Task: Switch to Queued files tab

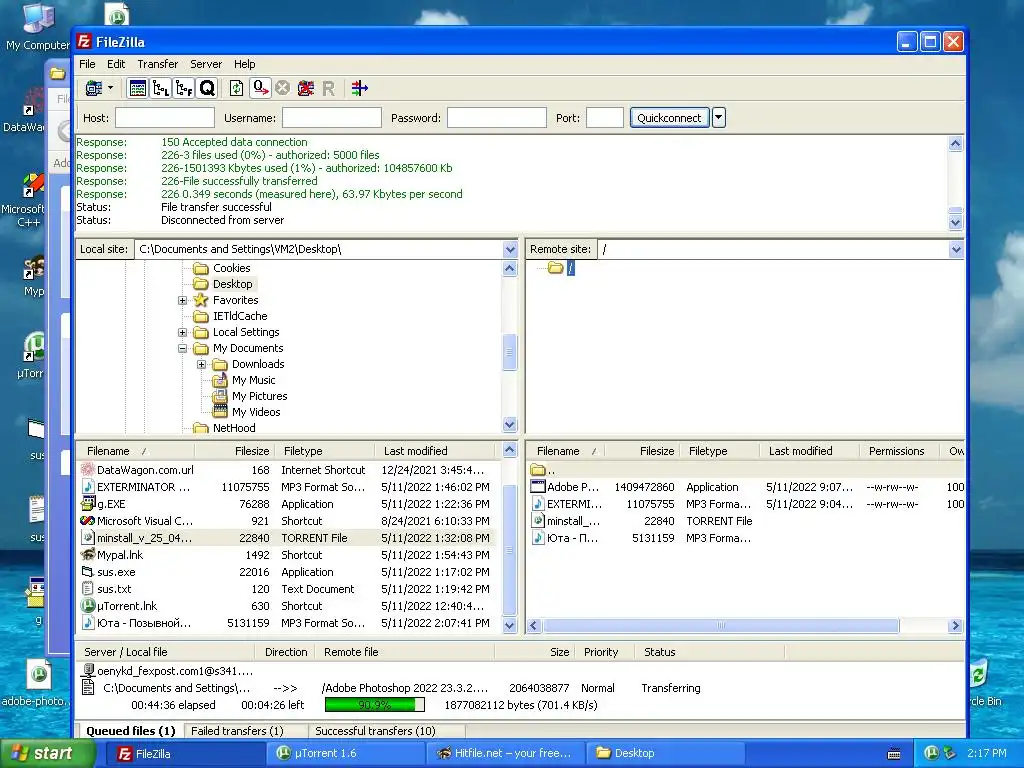Action: click(131, 731)
